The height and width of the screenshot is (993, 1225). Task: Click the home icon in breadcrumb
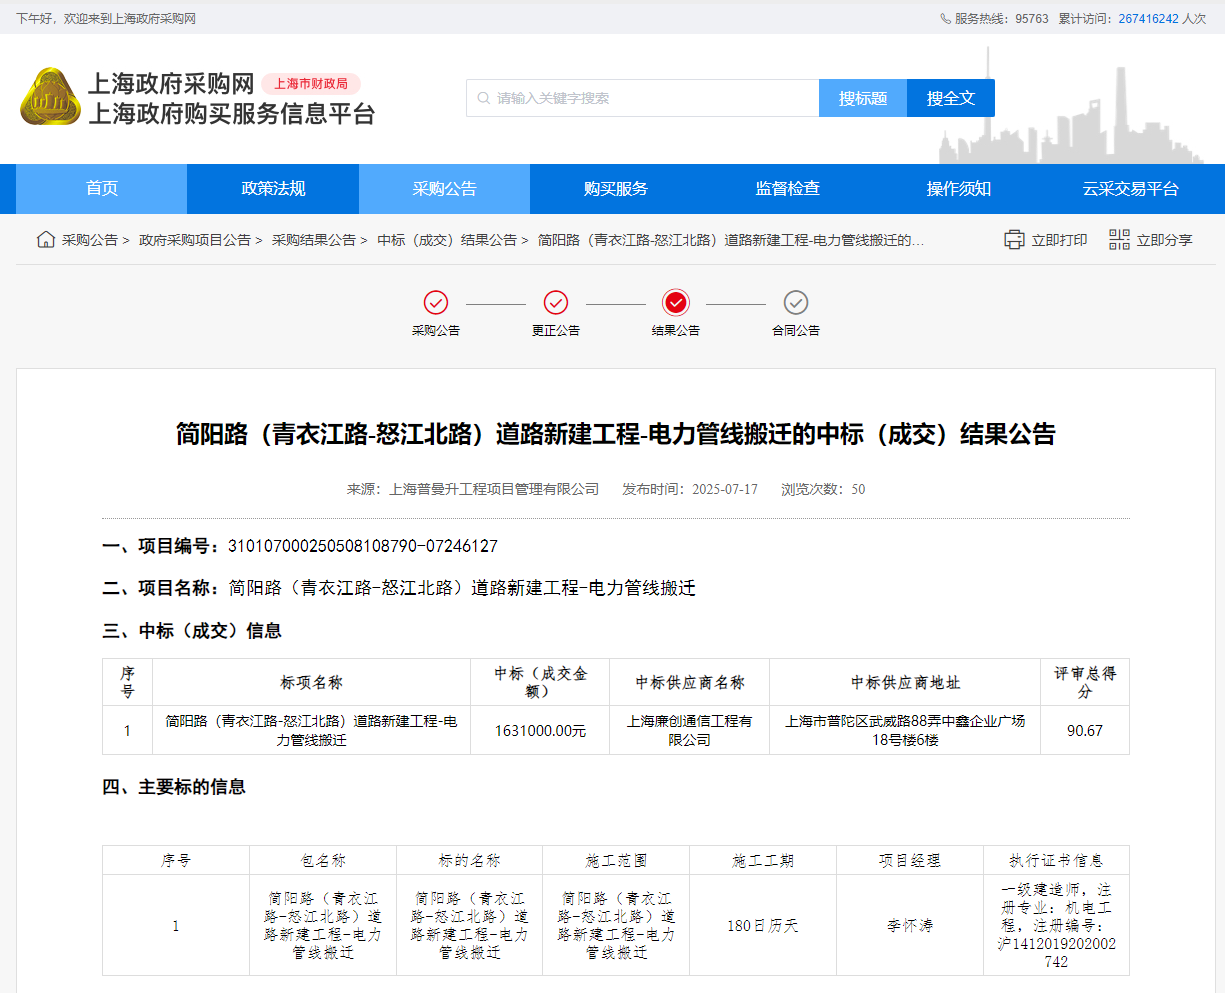pyautogui.click(x=46, y=240)
